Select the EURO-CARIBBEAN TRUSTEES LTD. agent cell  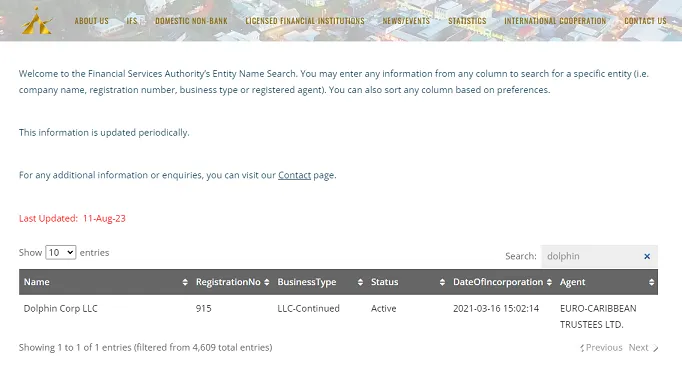tap(598, 317)
